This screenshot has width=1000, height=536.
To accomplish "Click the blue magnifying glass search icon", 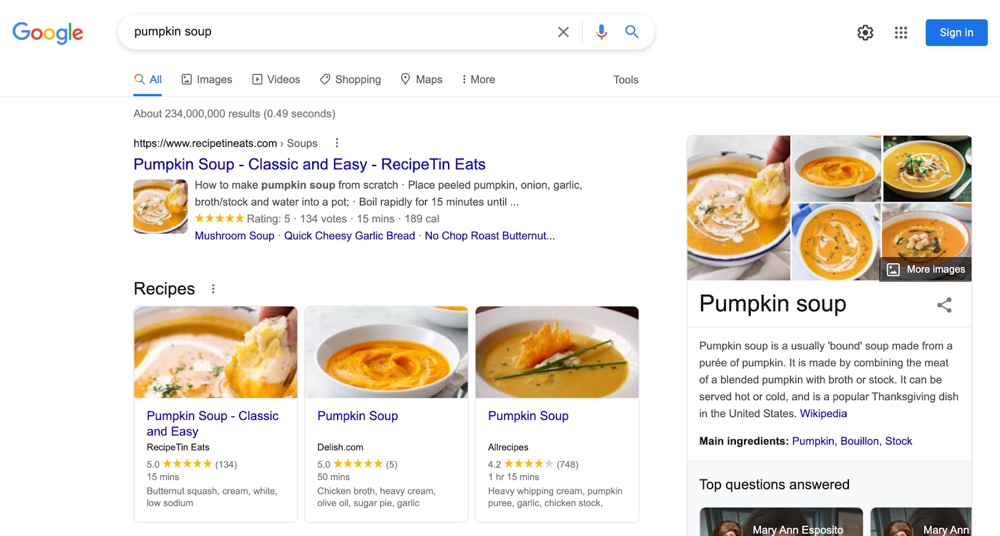I will pos(632,32).
